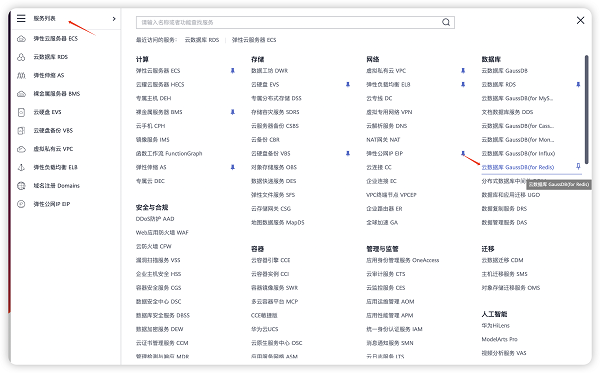This screenshot has height=373, width=600.
Task: Unpin 弹性伸缩 AS in the 计算 list
Action: pos(233,167)
